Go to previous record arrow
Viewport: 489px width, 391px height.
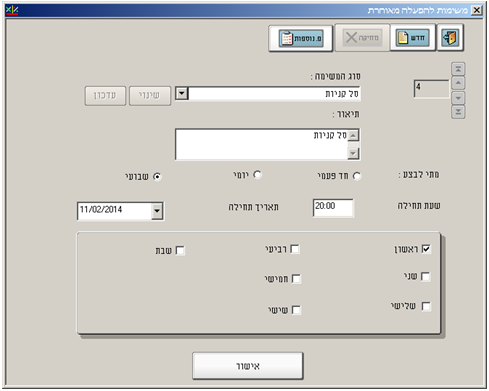(458, 83)
